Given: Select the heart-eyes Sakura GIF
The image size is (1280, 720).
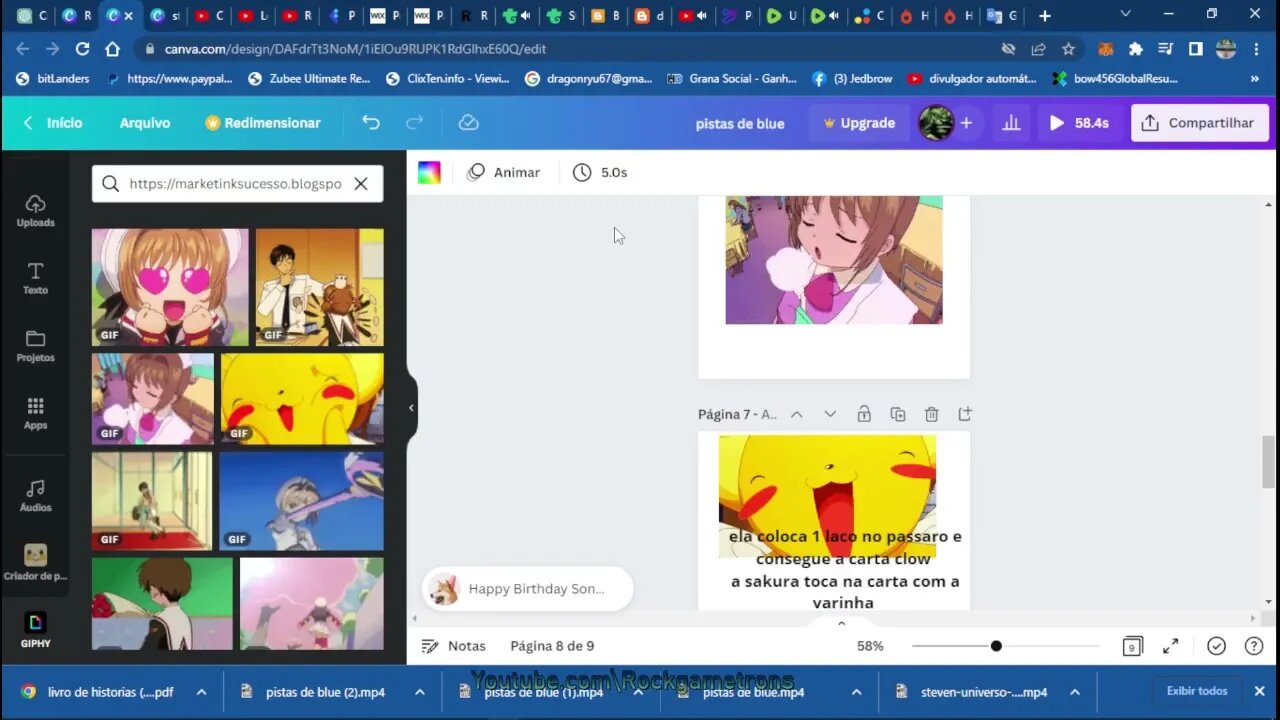Looking at the screenshot, I should (x=170, y=287).
